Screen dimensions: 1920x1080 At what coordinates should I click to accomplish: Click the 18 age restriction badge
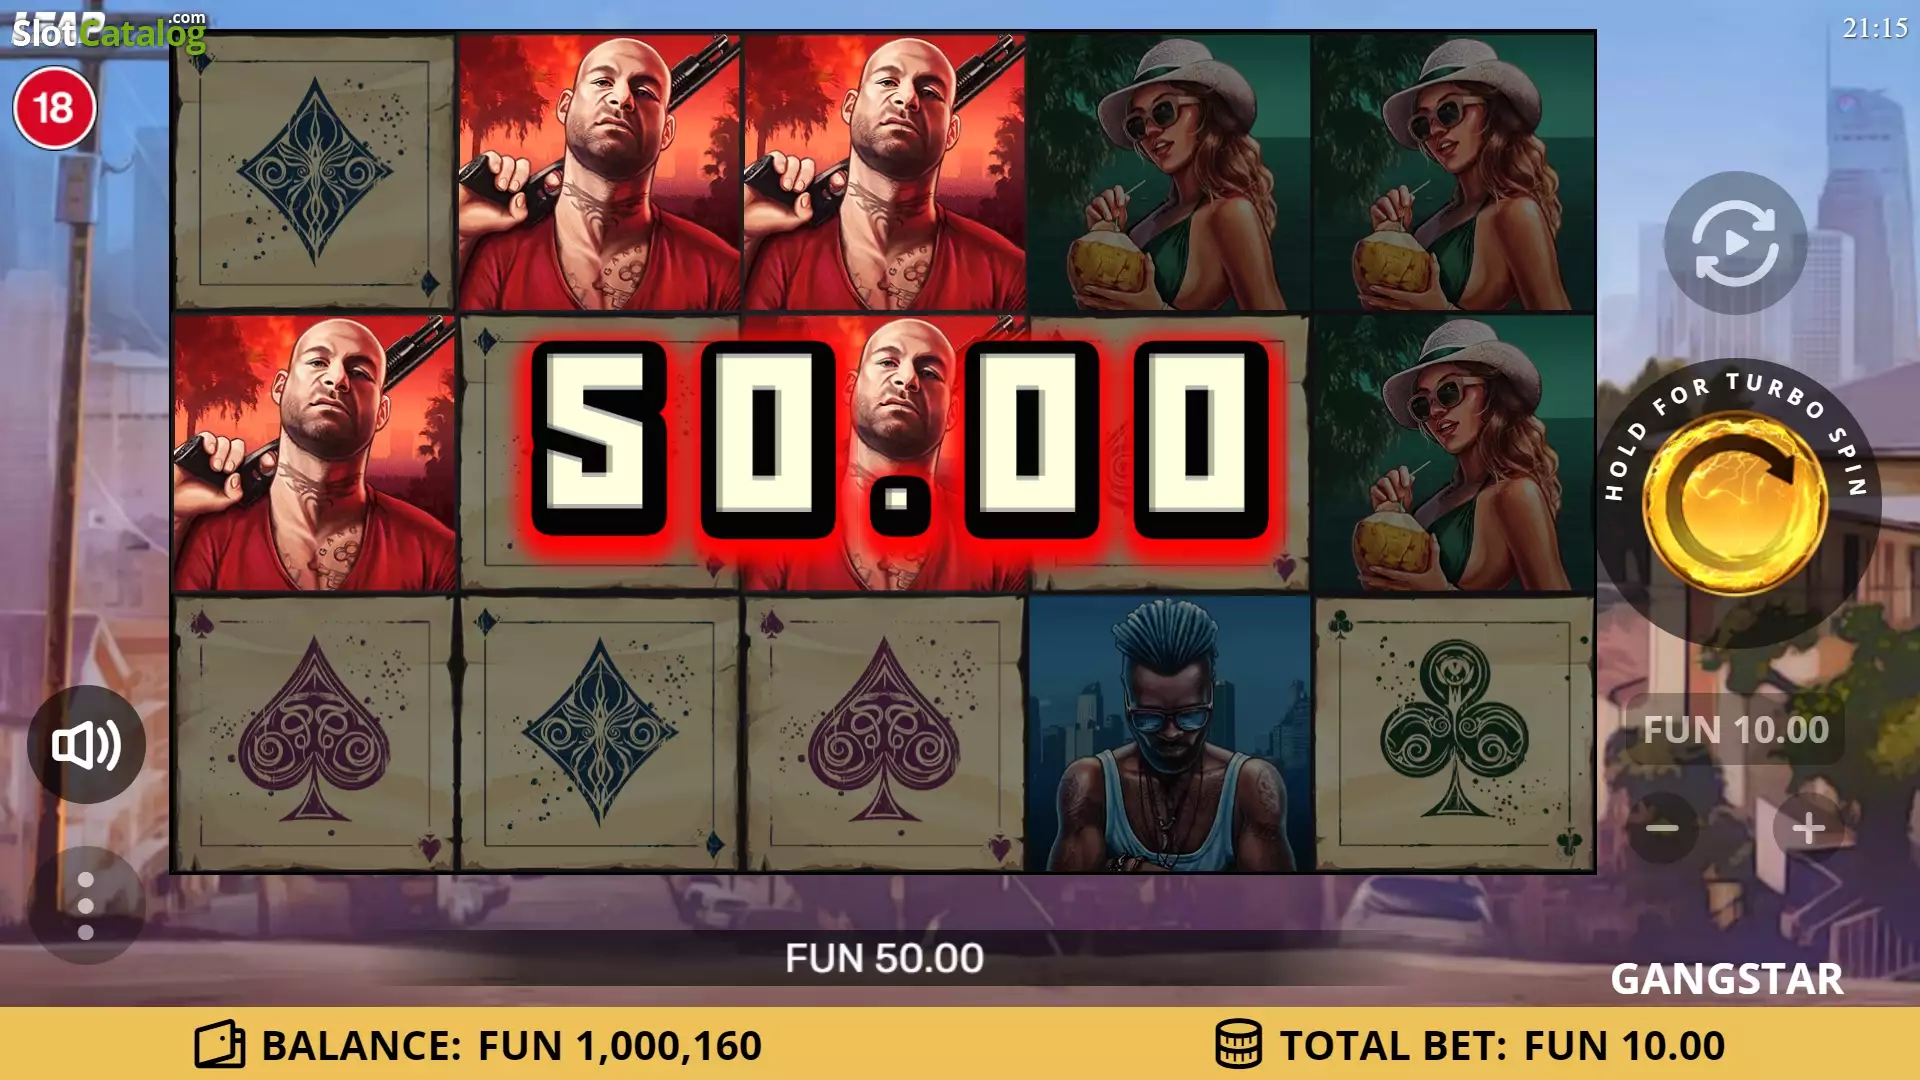pyautogui.click(x=54, y=108)
